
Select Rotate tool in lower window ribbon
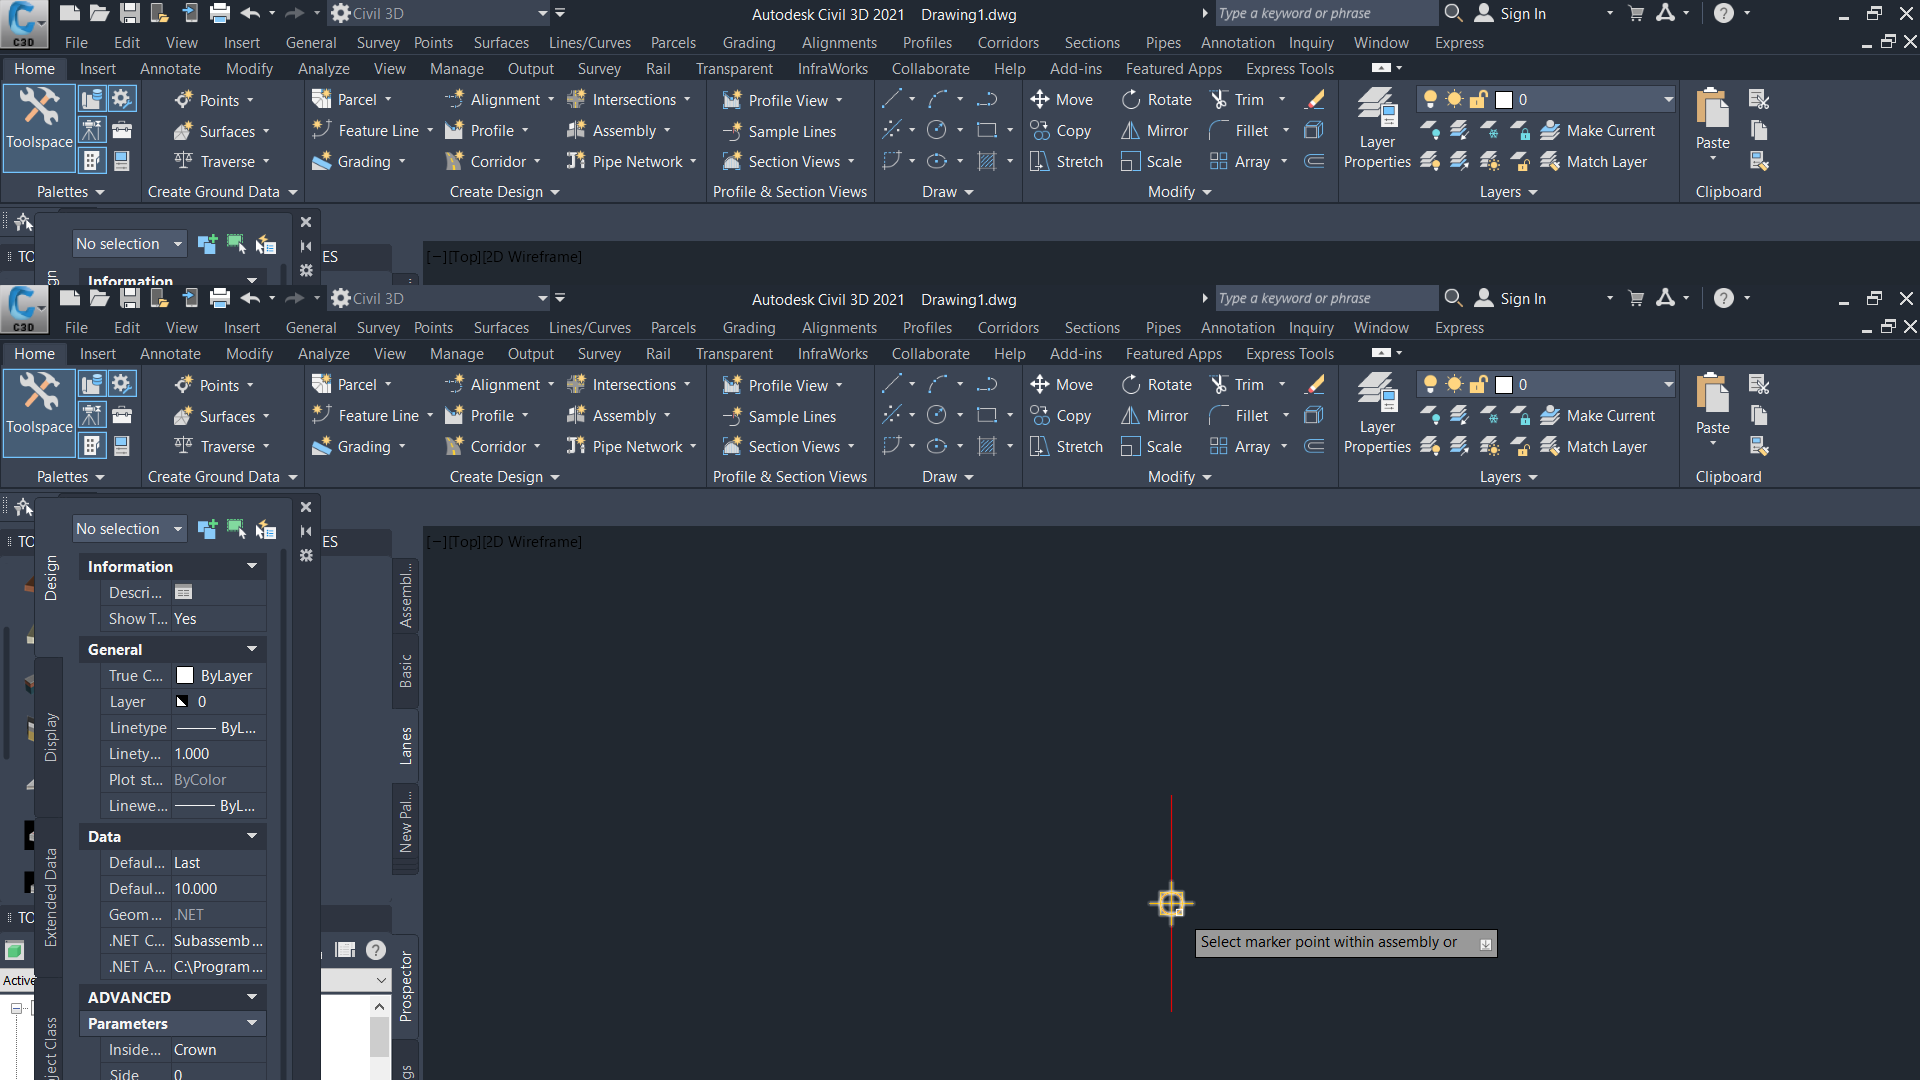1156,385
